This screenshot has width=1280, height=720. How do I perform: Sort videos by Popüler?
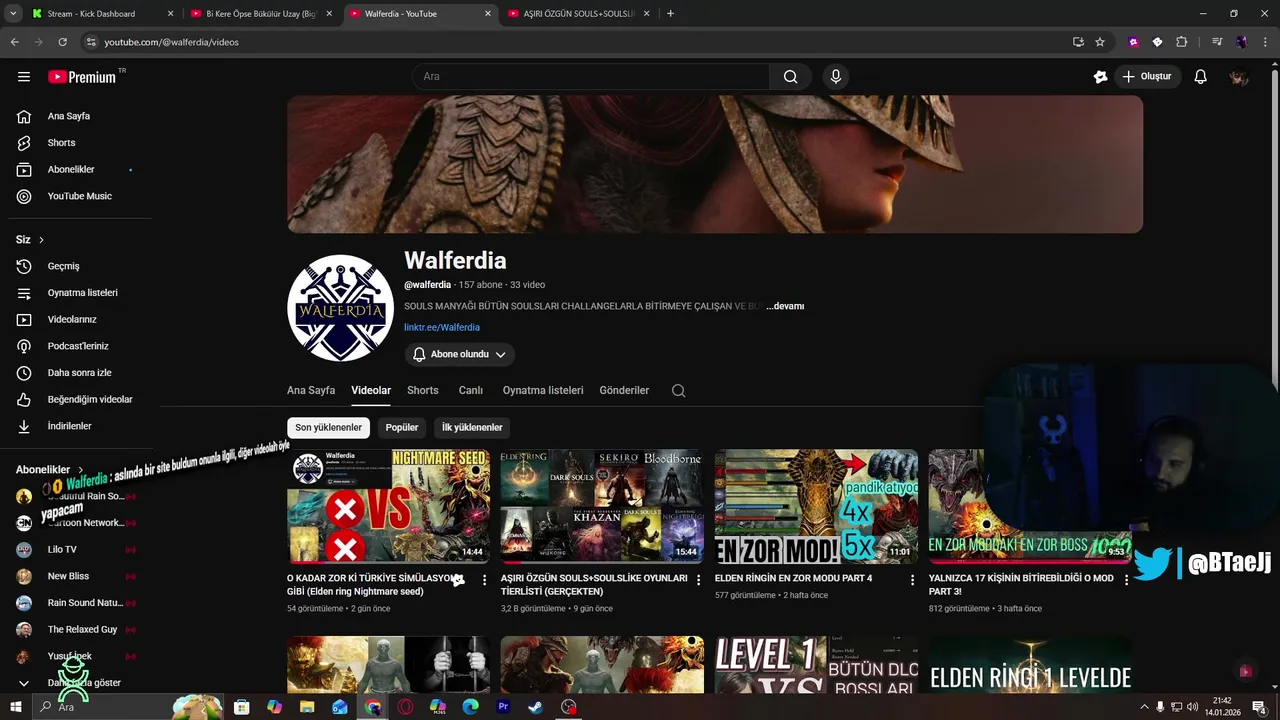click(x=402, y=427)
